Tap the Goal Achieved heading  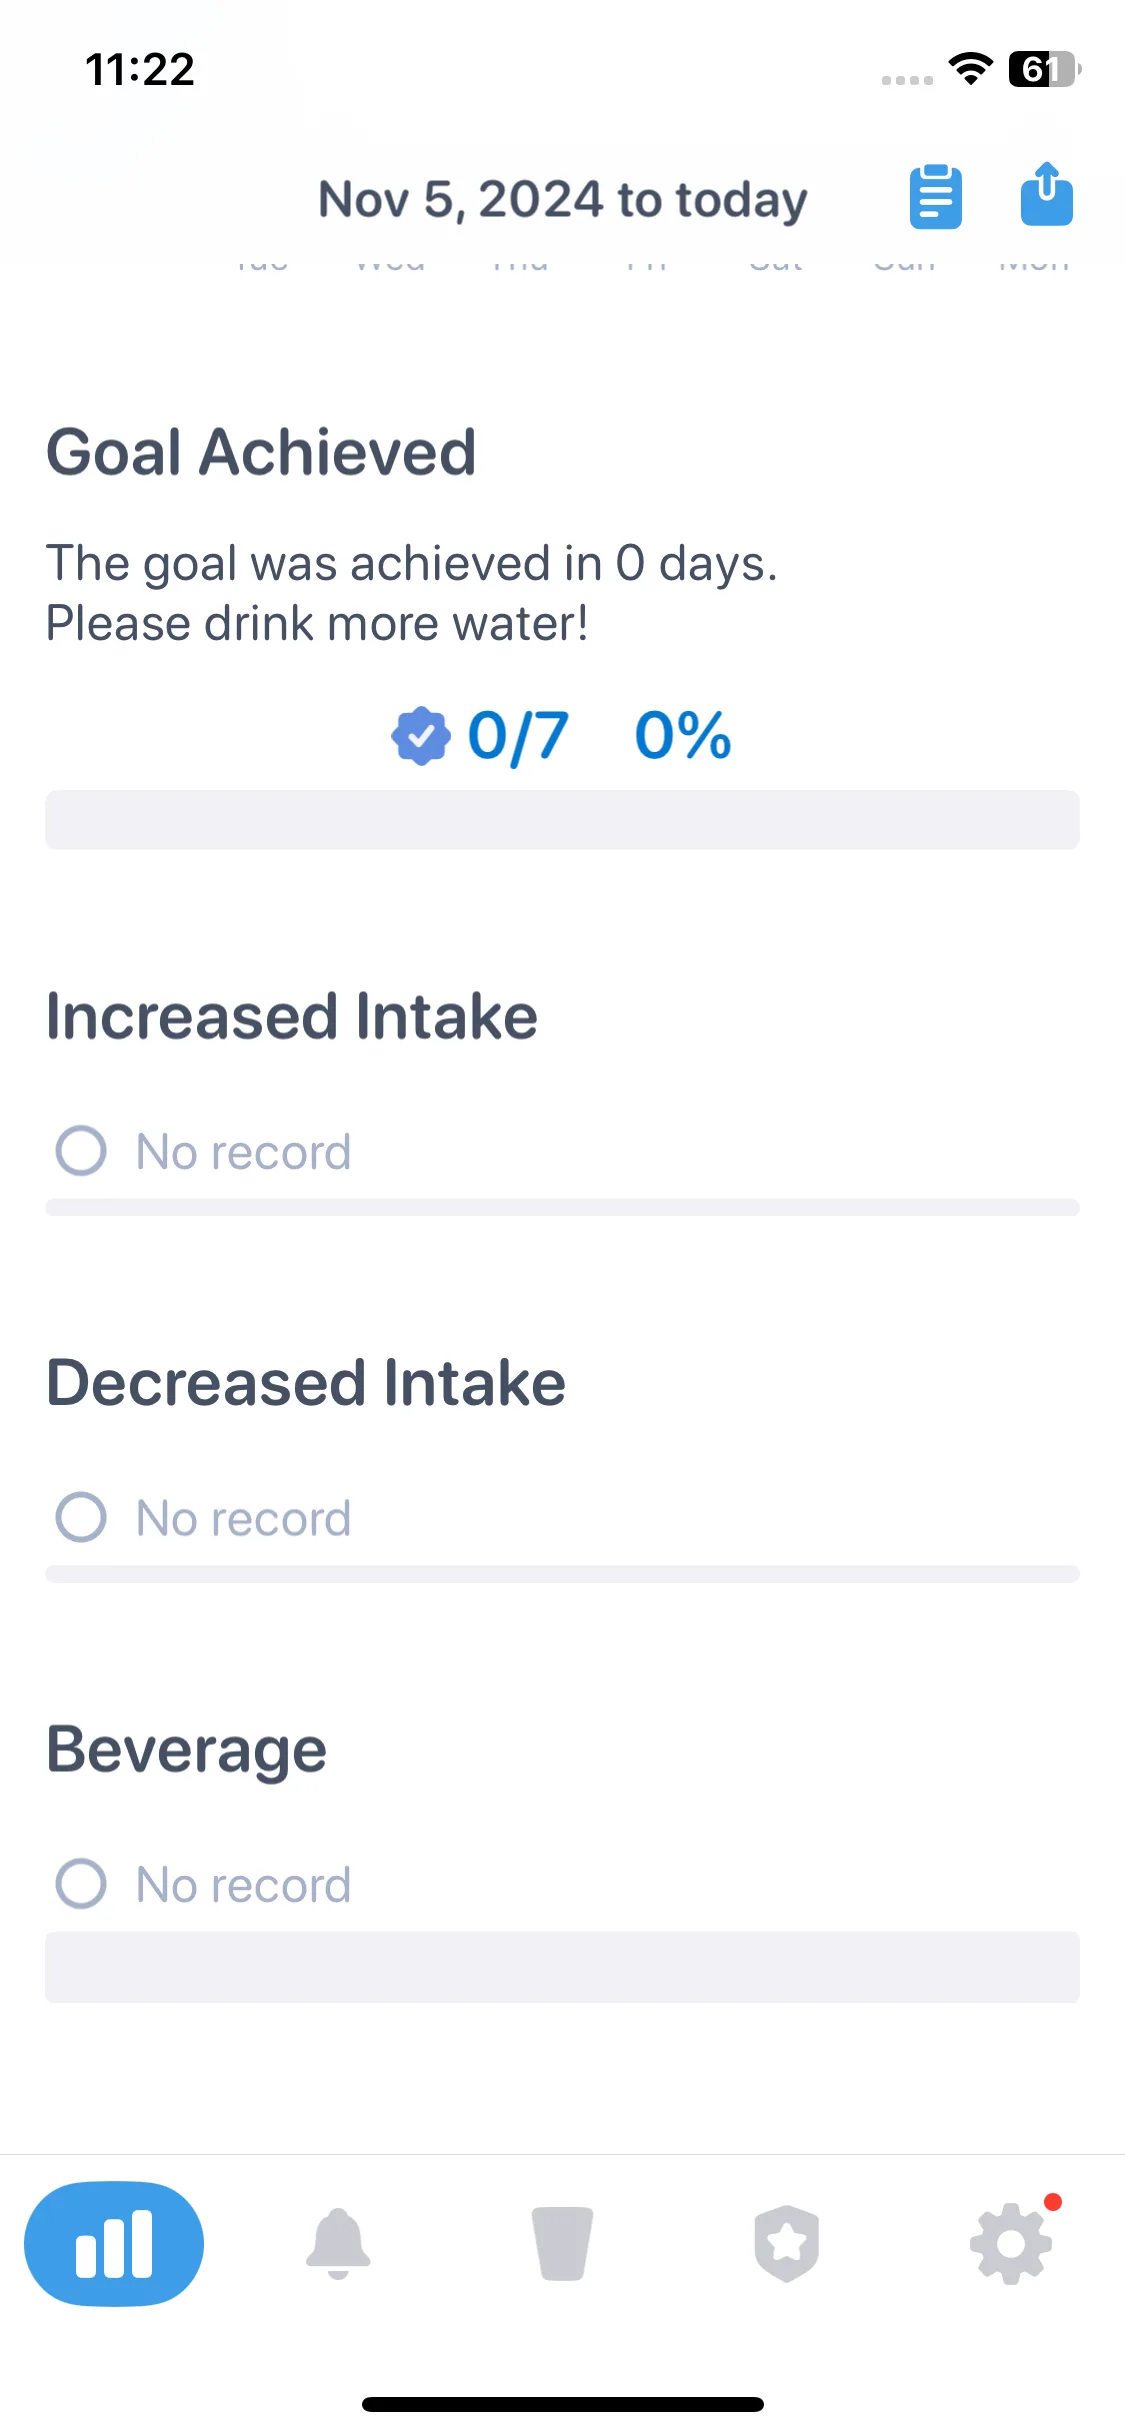[261, 452]
